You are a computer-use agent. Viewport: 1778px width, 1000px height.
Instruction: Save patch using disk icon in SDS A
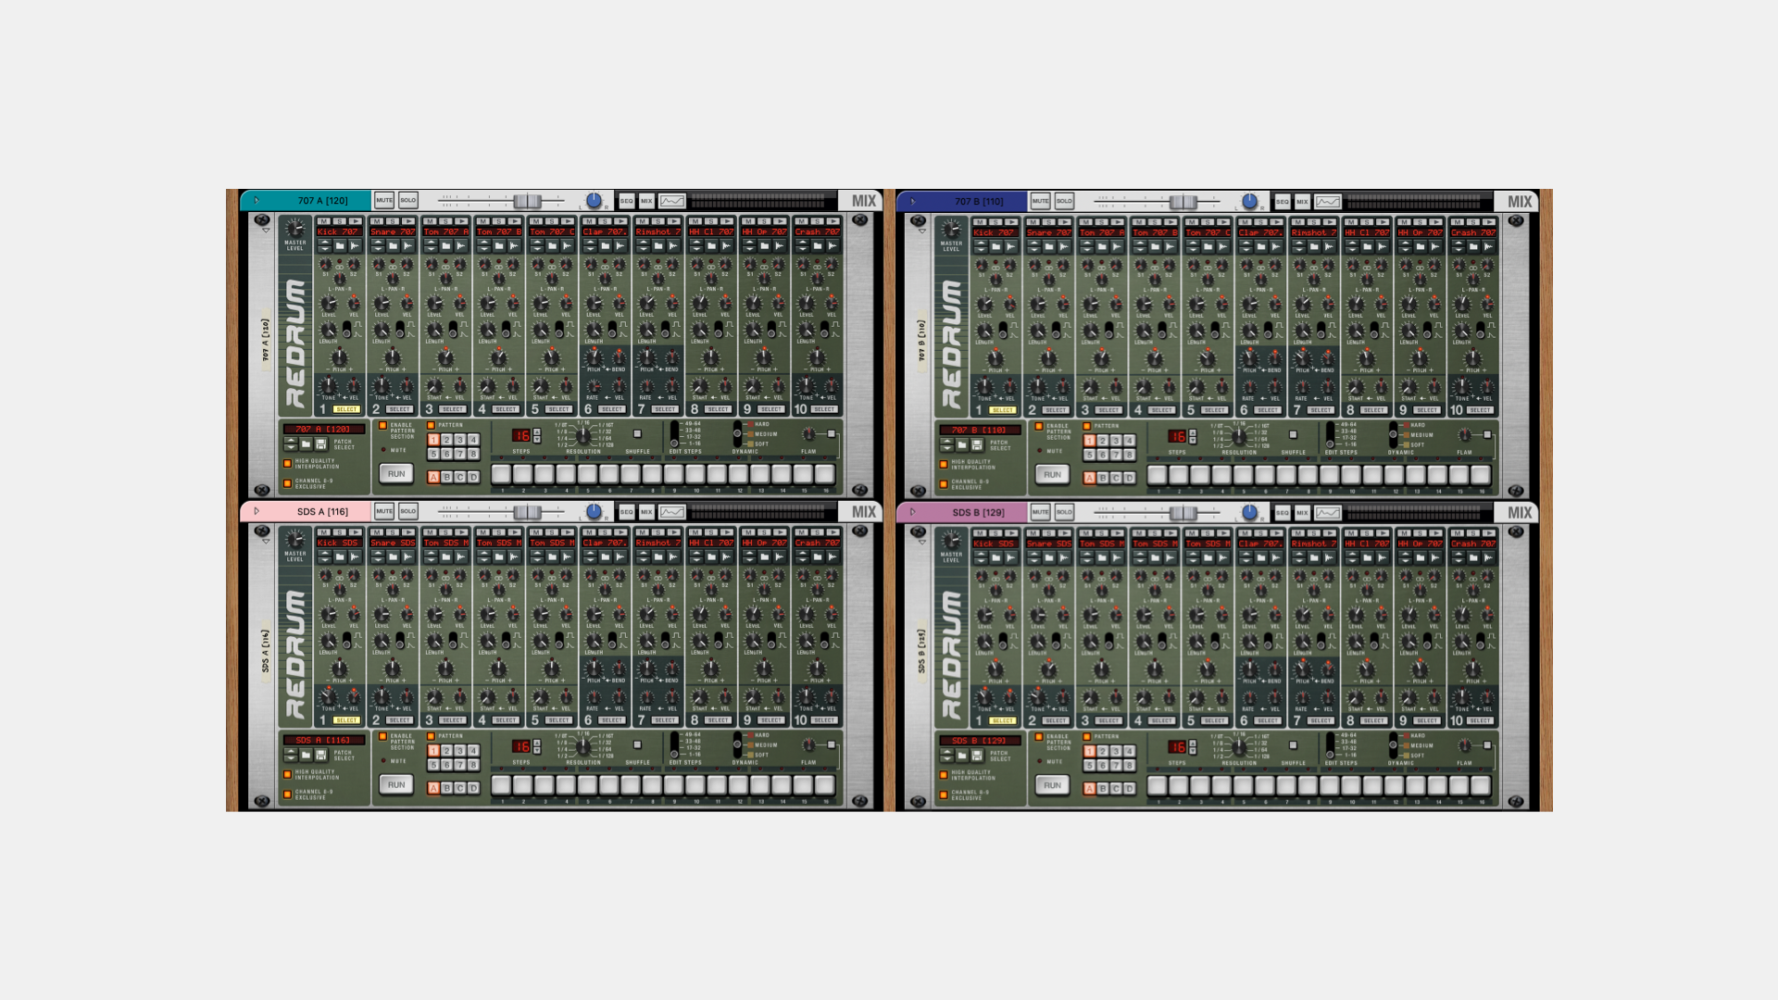[x=321, y=755]
